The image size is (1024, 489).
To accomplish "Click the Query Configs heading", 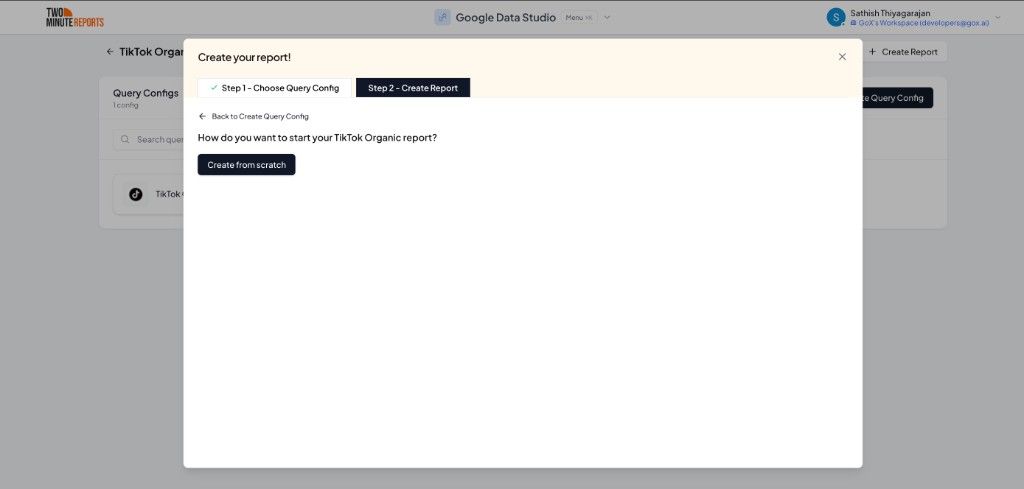I will 146,93.
